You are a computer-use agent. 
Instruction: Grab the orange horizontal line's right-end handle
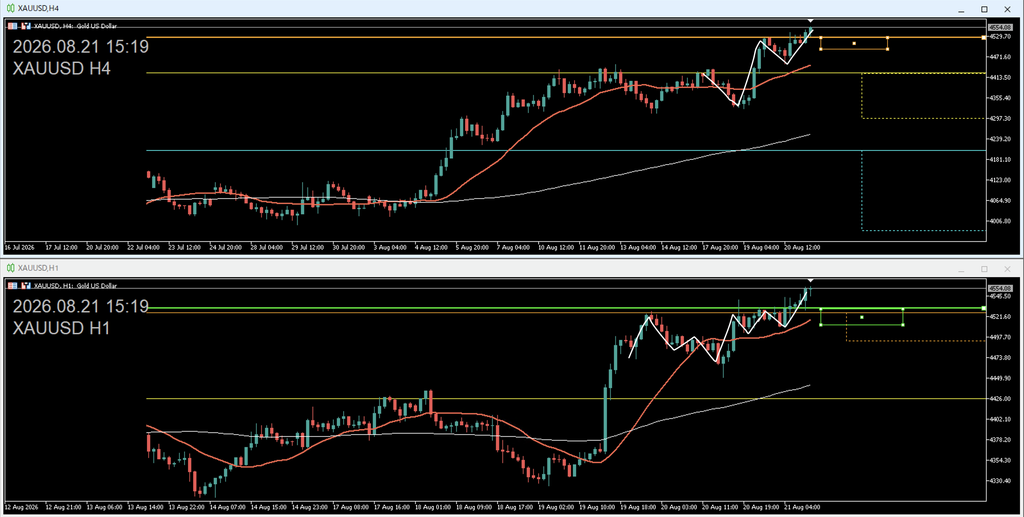(x=984, y=38)
